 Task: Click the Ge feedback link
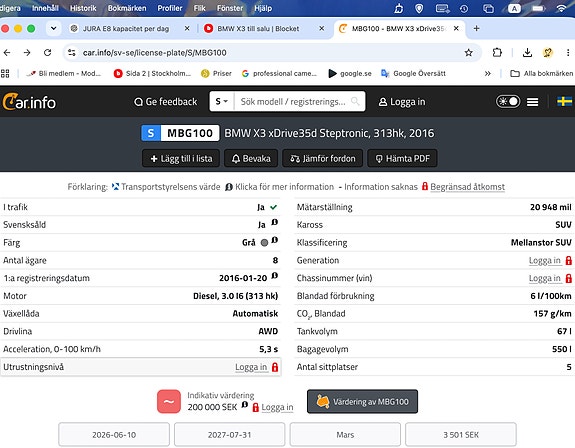pos(165,102)
